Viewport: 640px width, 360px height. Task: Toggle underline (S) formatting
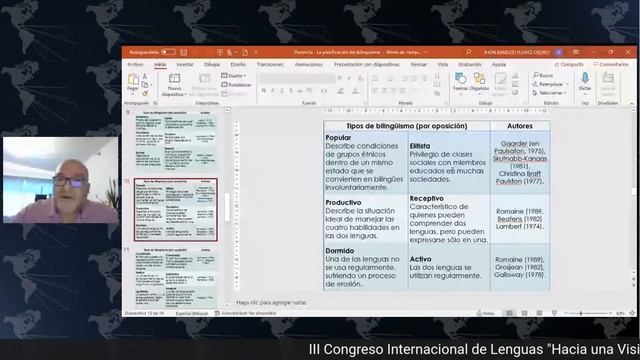tap(282, 91)
